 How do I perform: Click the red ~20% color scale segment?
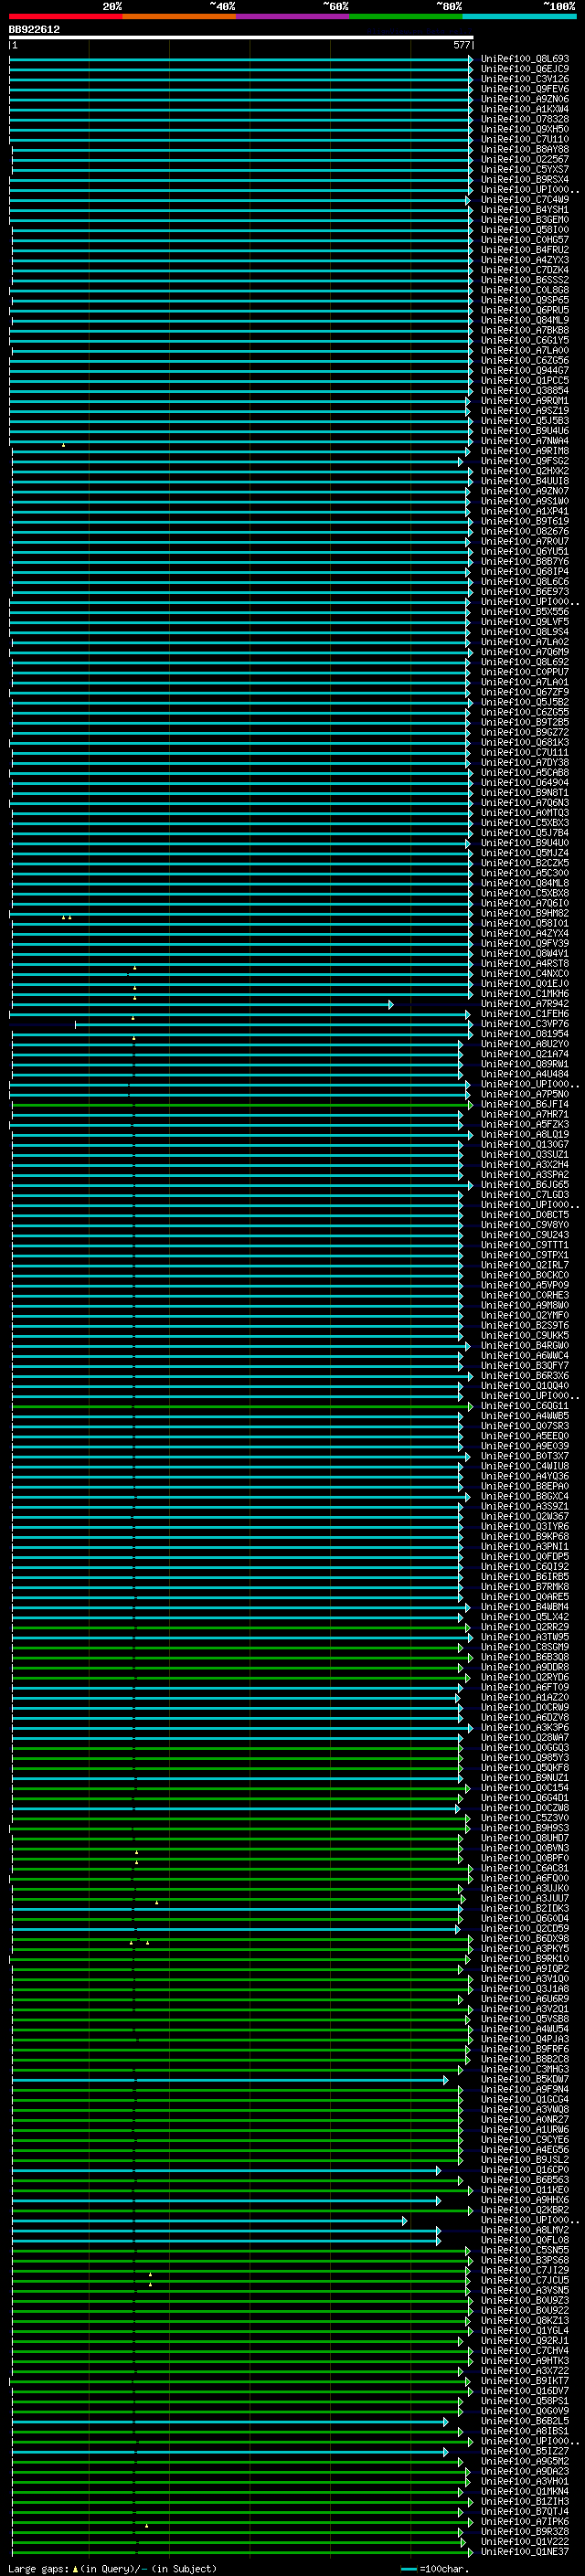(x=66, y=16)
